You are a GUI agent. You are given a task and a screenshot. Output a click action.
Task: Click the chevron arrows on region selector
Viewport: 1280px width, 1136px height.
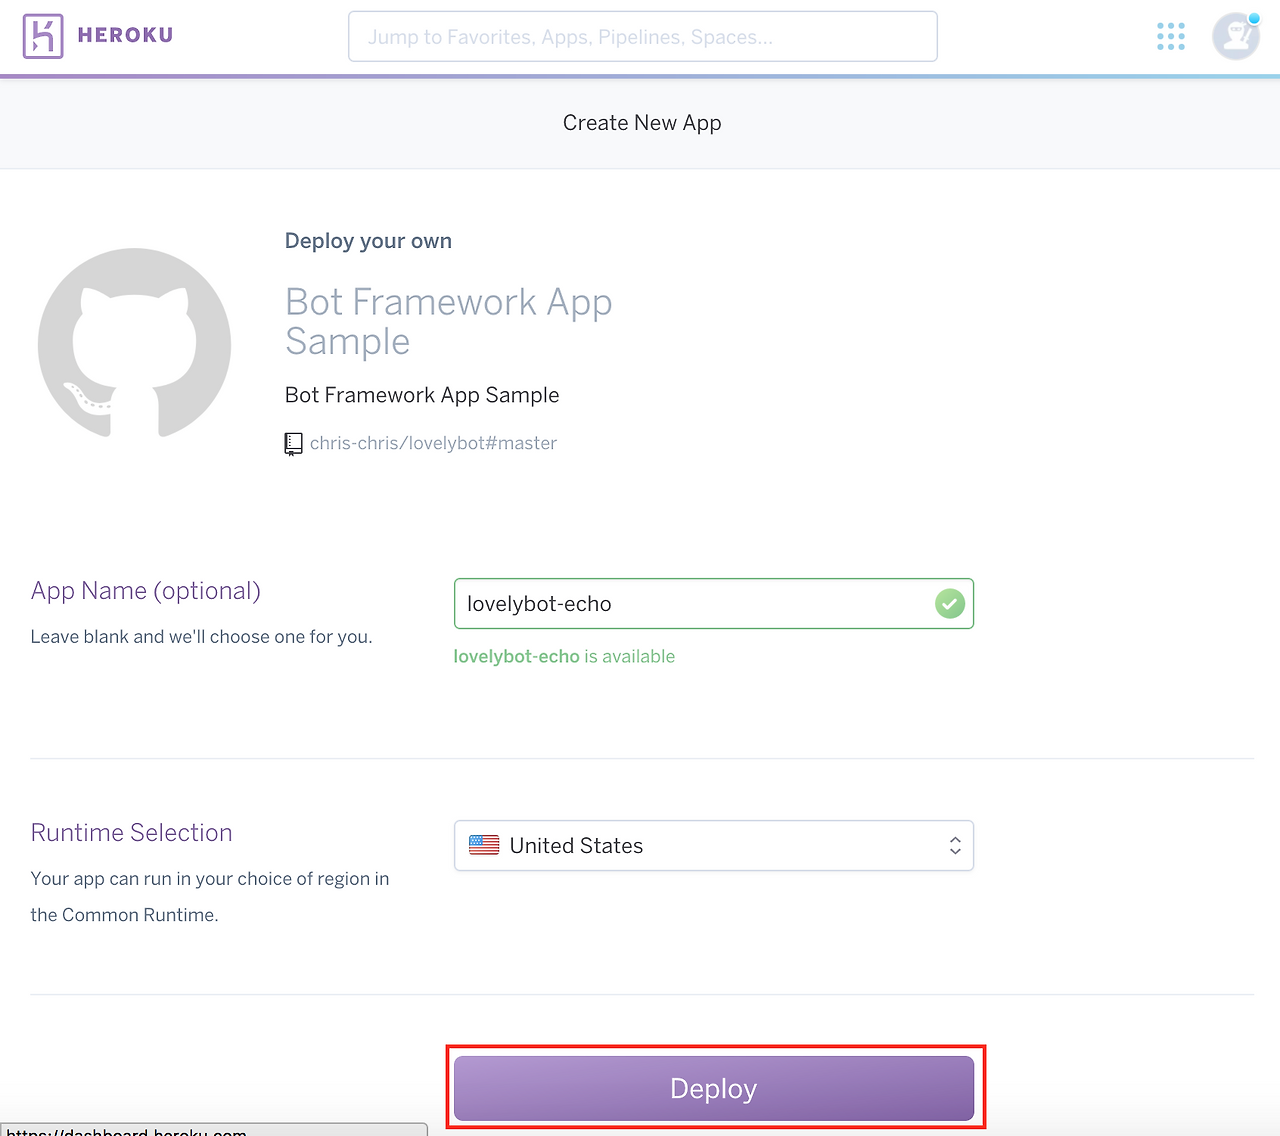click(x=955, y=845)
